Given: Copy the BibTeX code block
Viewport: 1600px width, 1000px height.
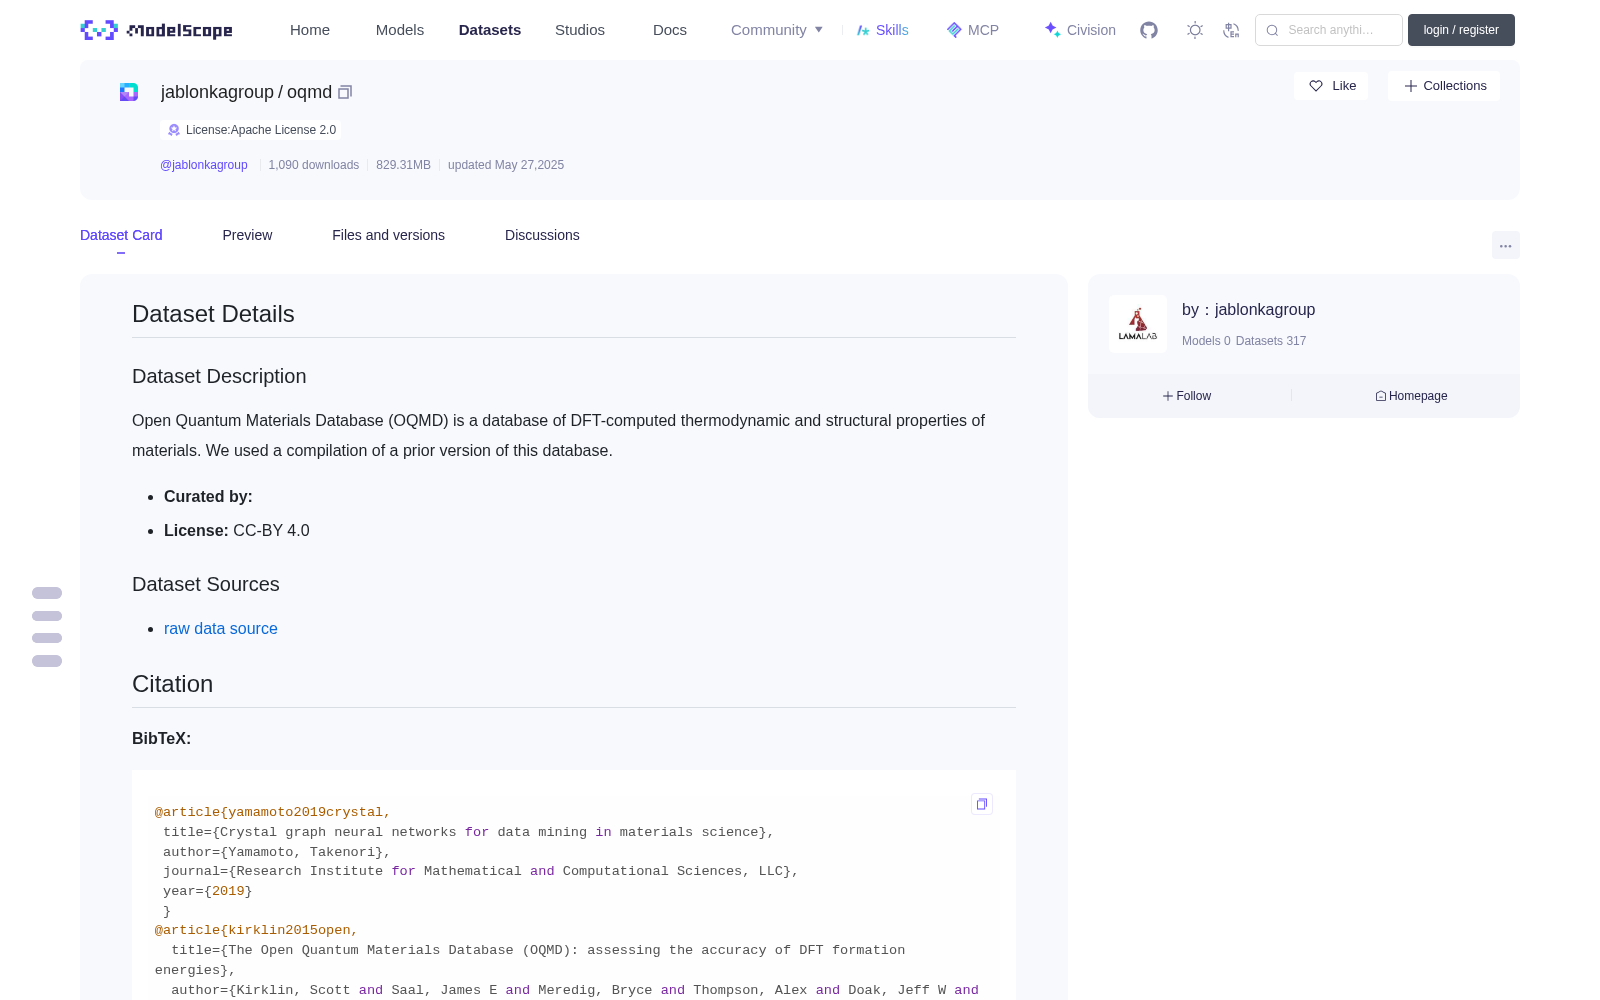Looking at the screenshot, I should [x=982, y=804].
